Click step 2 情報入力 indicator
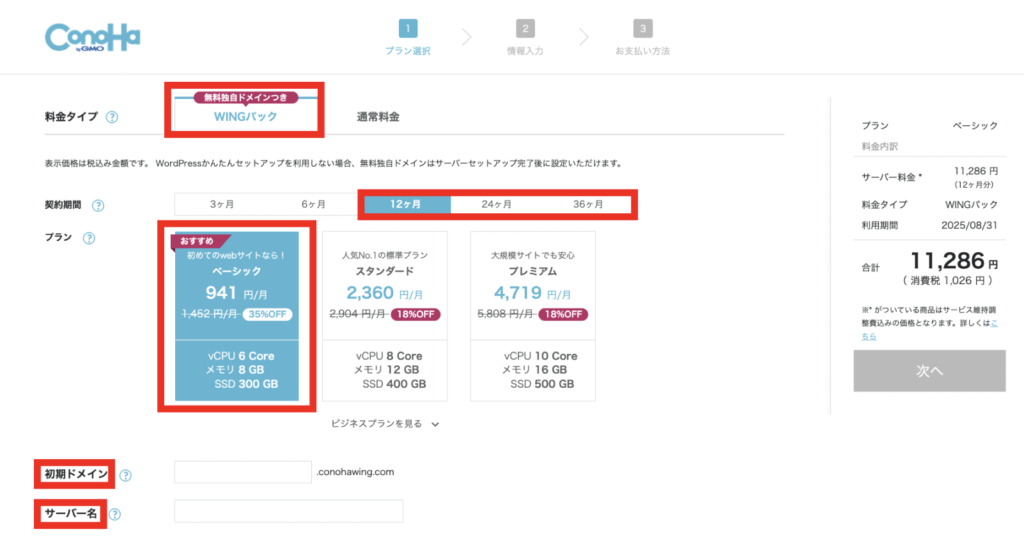Image resolution: width=1024 pixels, height=548 pixels. (x=525, y=38)
